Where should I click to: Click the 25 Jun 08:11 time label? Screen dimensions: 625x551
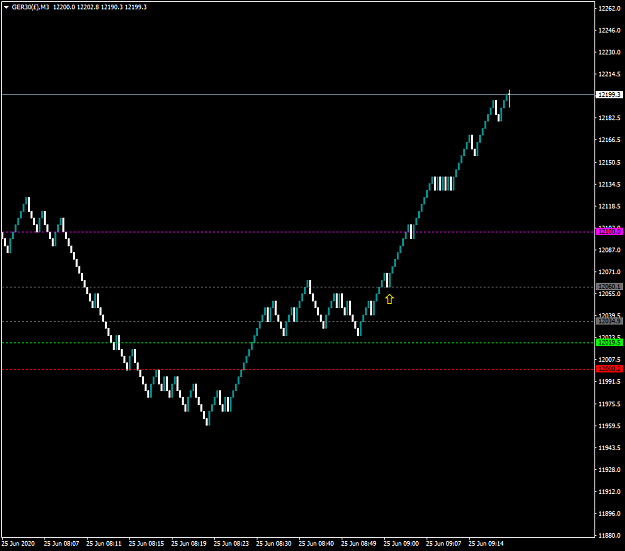point(104,543)
